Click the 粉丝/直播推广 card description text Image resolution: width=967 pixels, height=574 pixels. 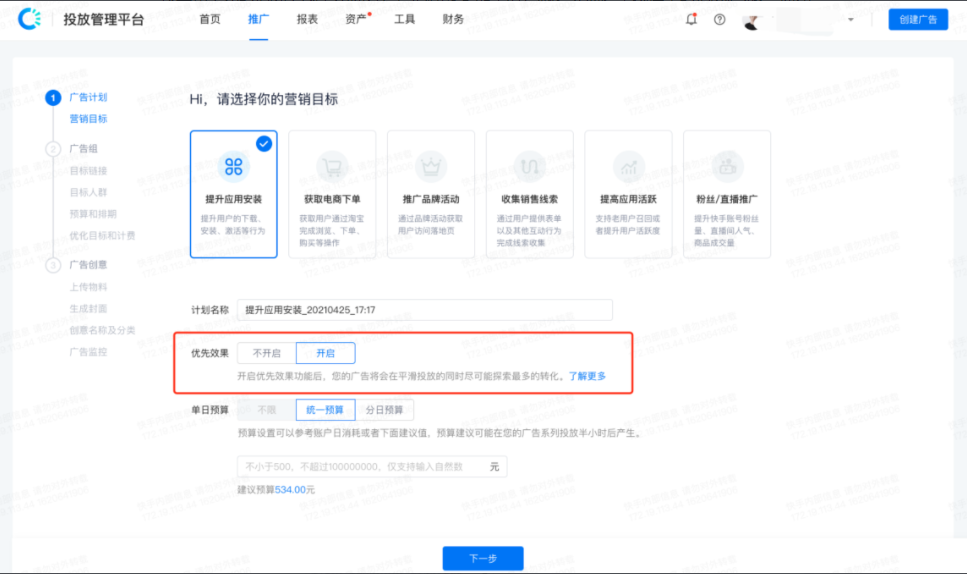pos(726,231)
